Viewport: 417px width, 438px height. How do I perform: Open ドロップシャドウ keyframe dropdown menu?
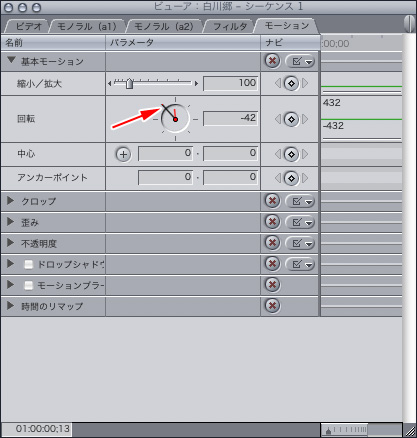[x=300, y=264]
